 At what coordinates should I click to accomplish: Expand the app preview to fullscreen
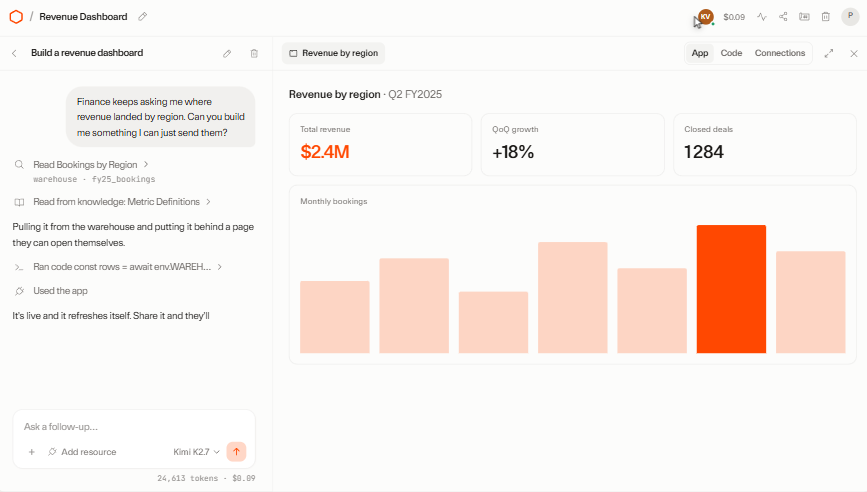[828, 54]
